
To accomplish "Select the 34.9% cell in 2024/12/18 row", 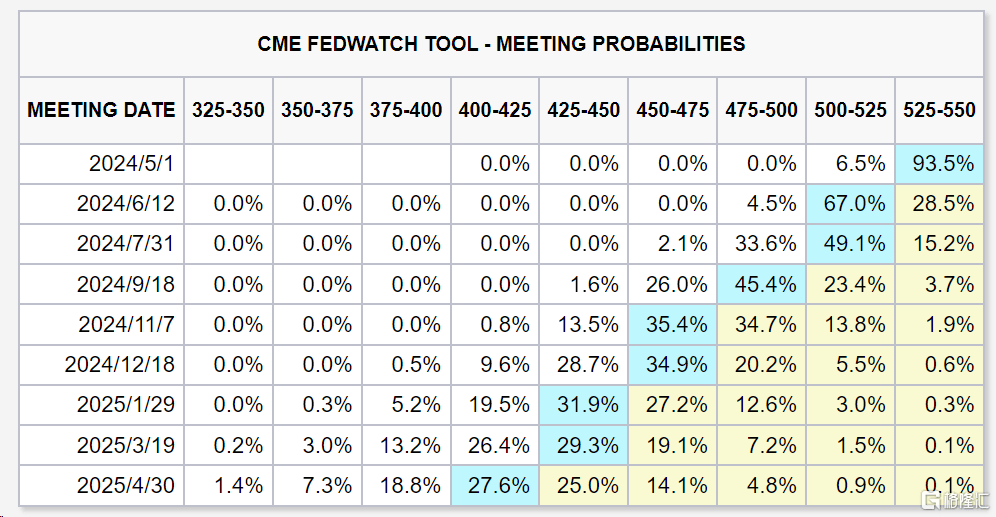I will (x=673, y=365).
